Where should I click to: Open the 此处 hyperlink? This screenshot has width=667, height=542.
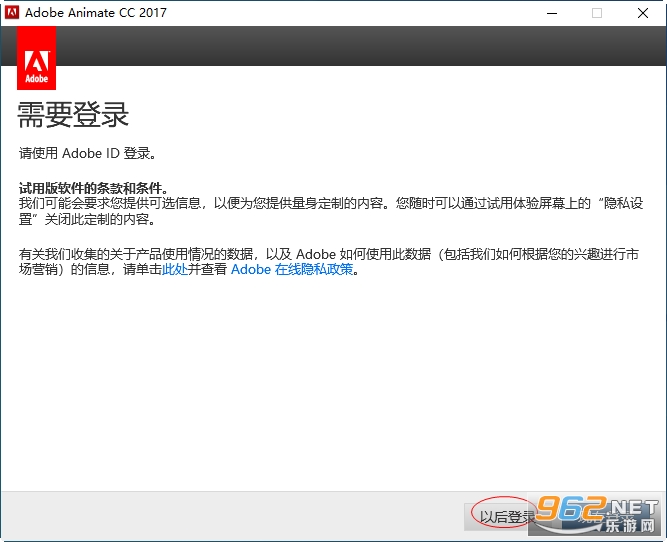[175, 269]
